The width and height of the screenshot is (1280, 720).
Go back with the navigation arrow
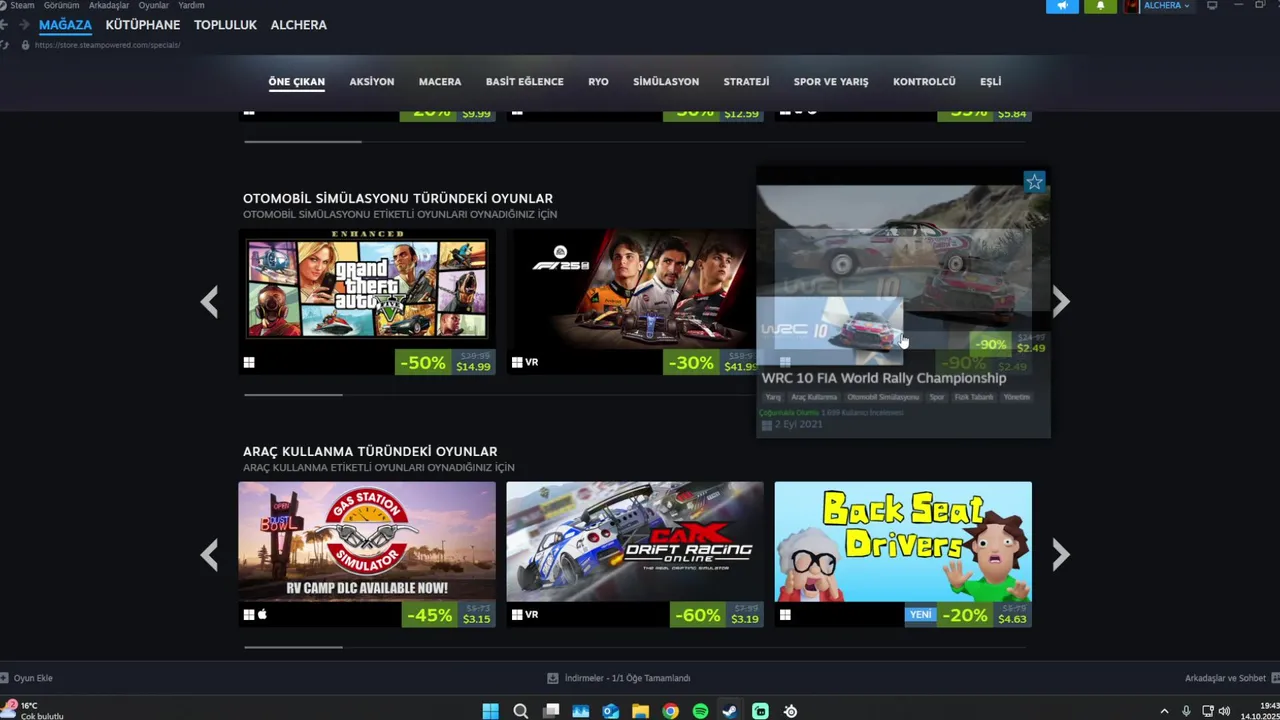(4, 25)
